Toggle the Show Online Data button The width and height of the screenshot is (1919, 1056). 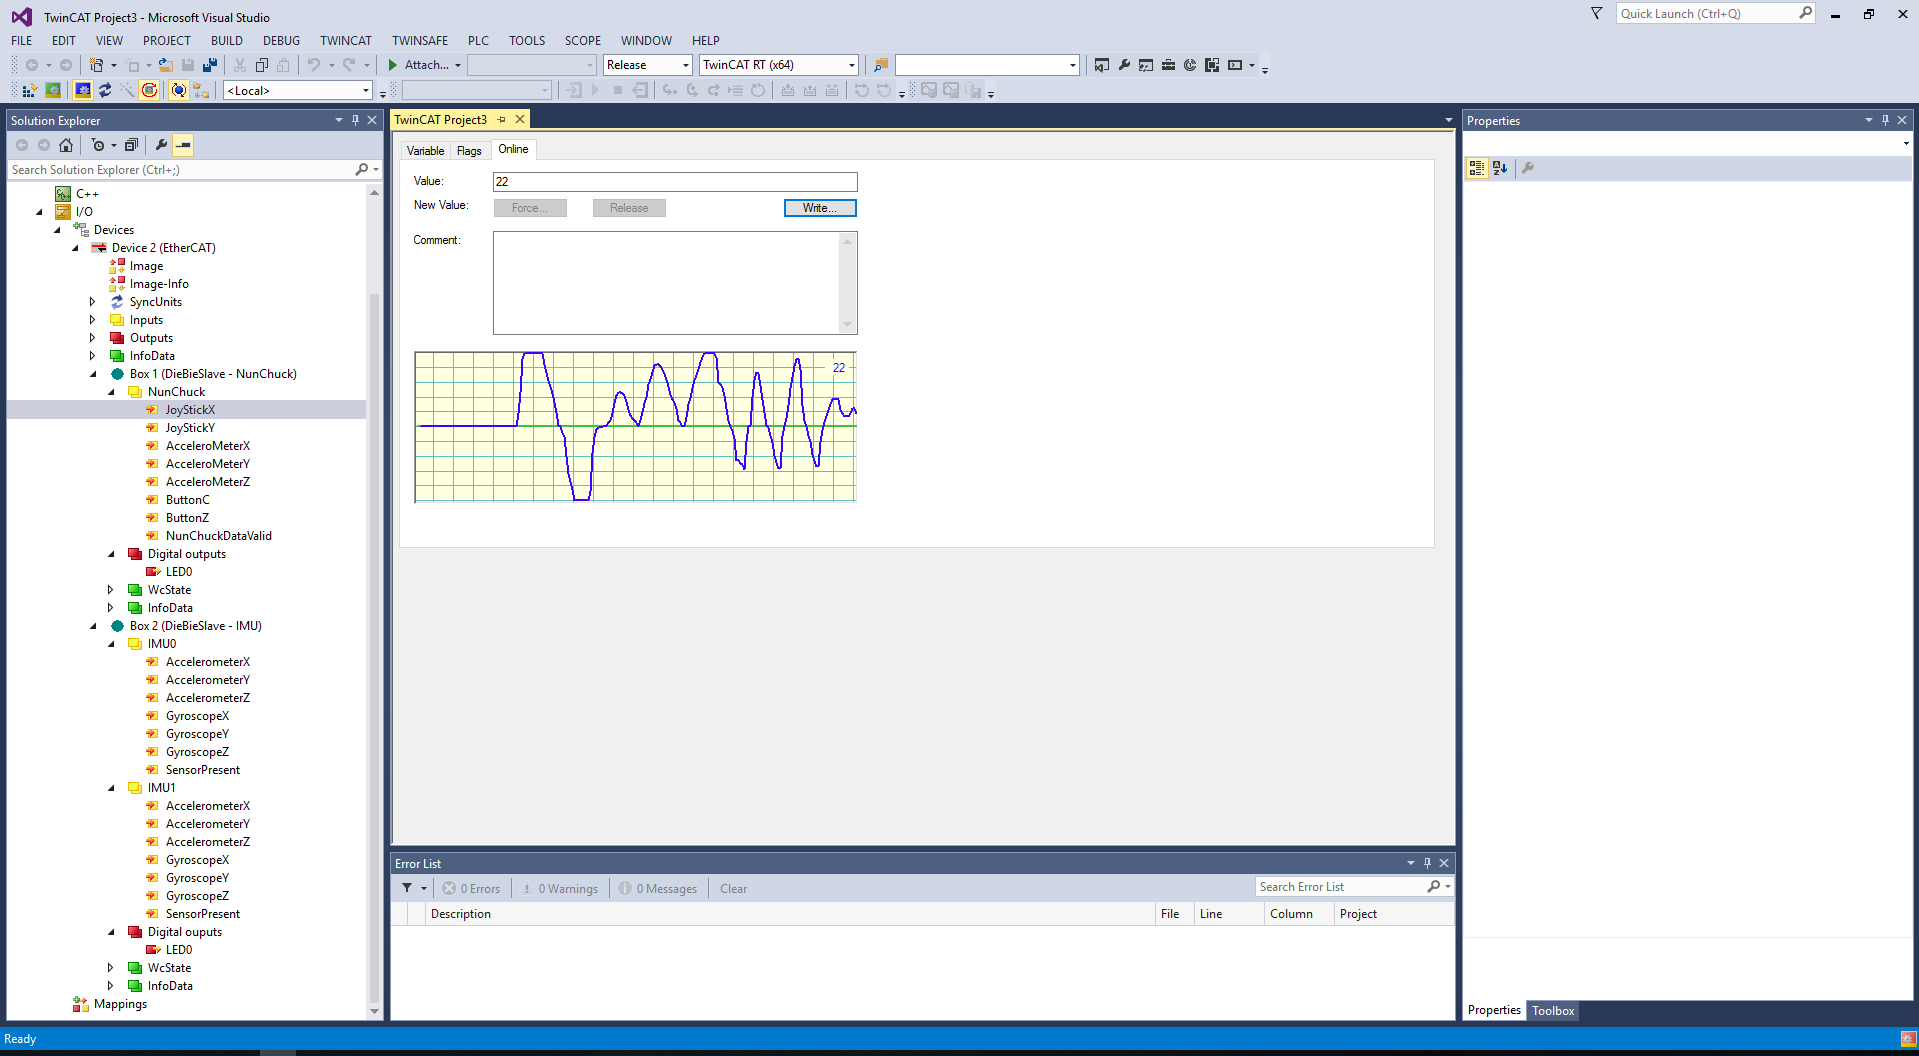pos(178,91)
